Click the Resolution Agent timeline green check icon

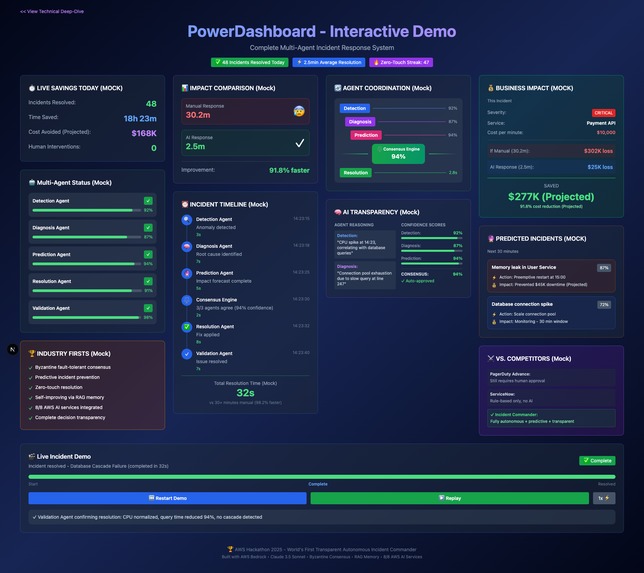pyautogui.click(x=187, y=327)
